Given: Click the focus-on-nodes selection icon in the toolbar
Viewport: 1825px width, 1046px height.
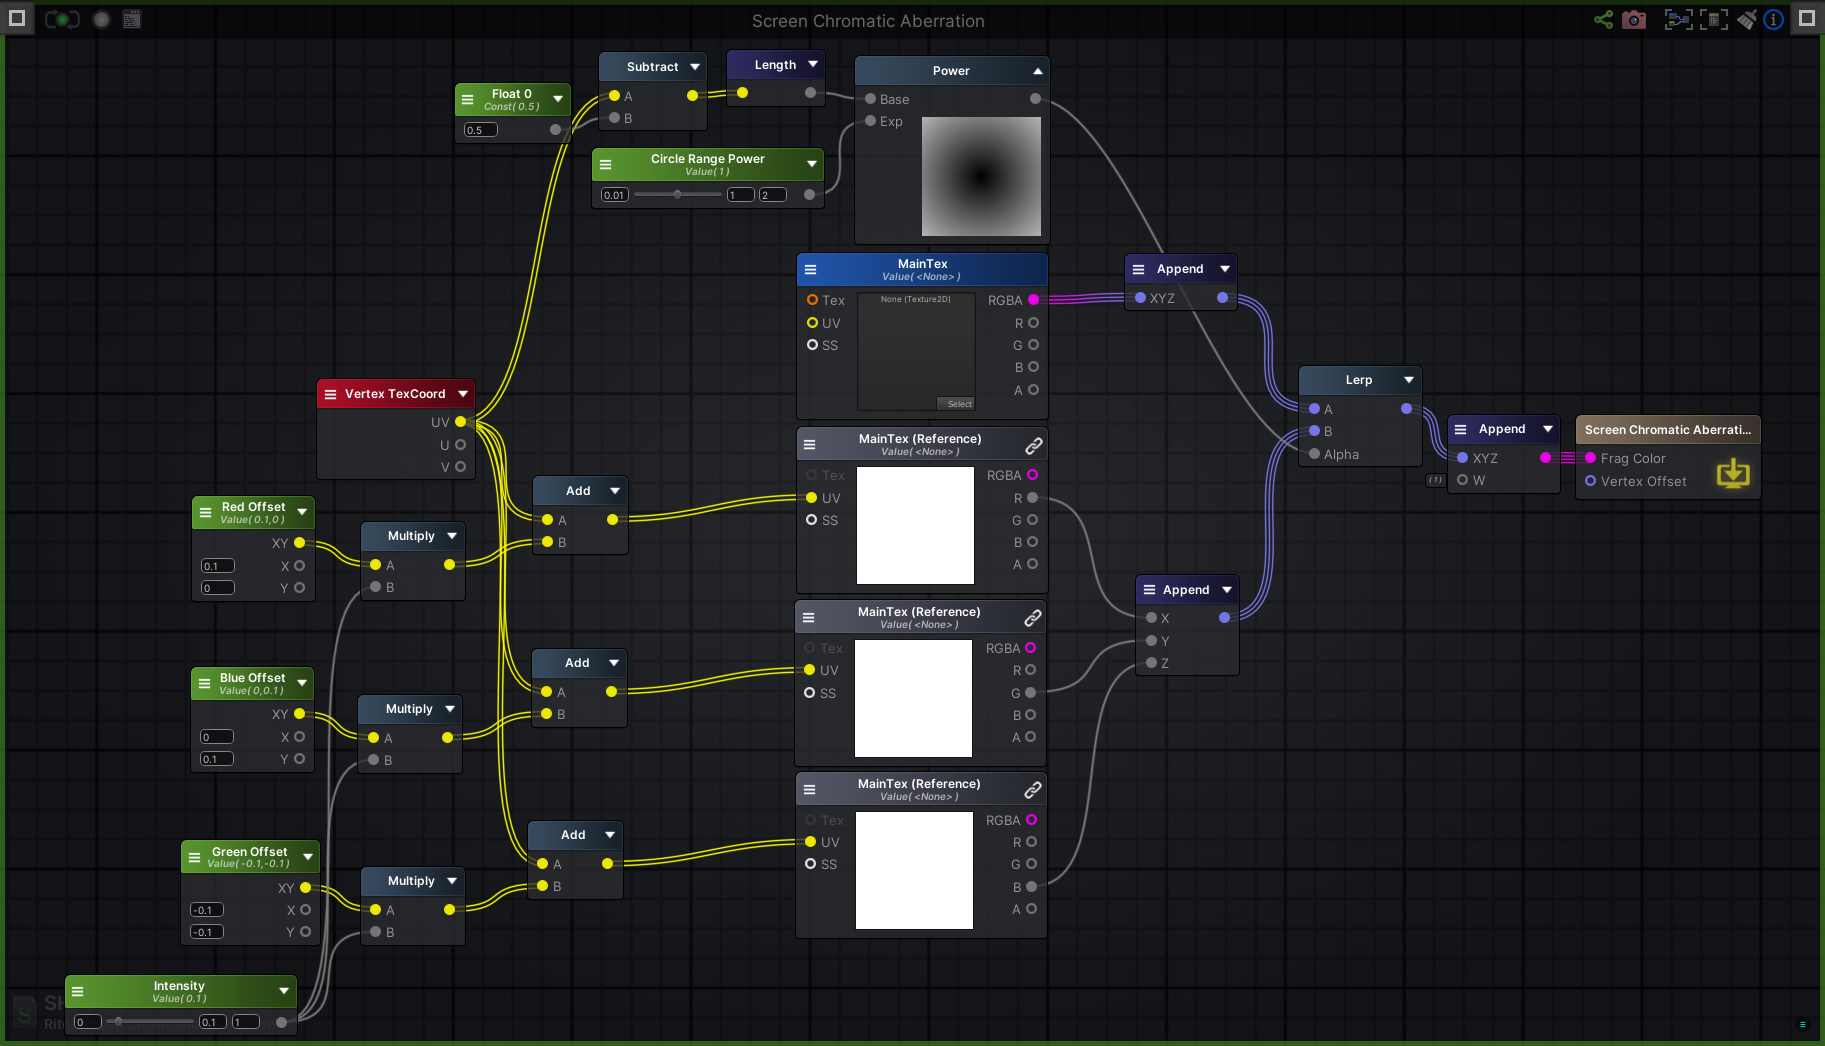Looking at the screenshot, I should (x=1678, y=19).
